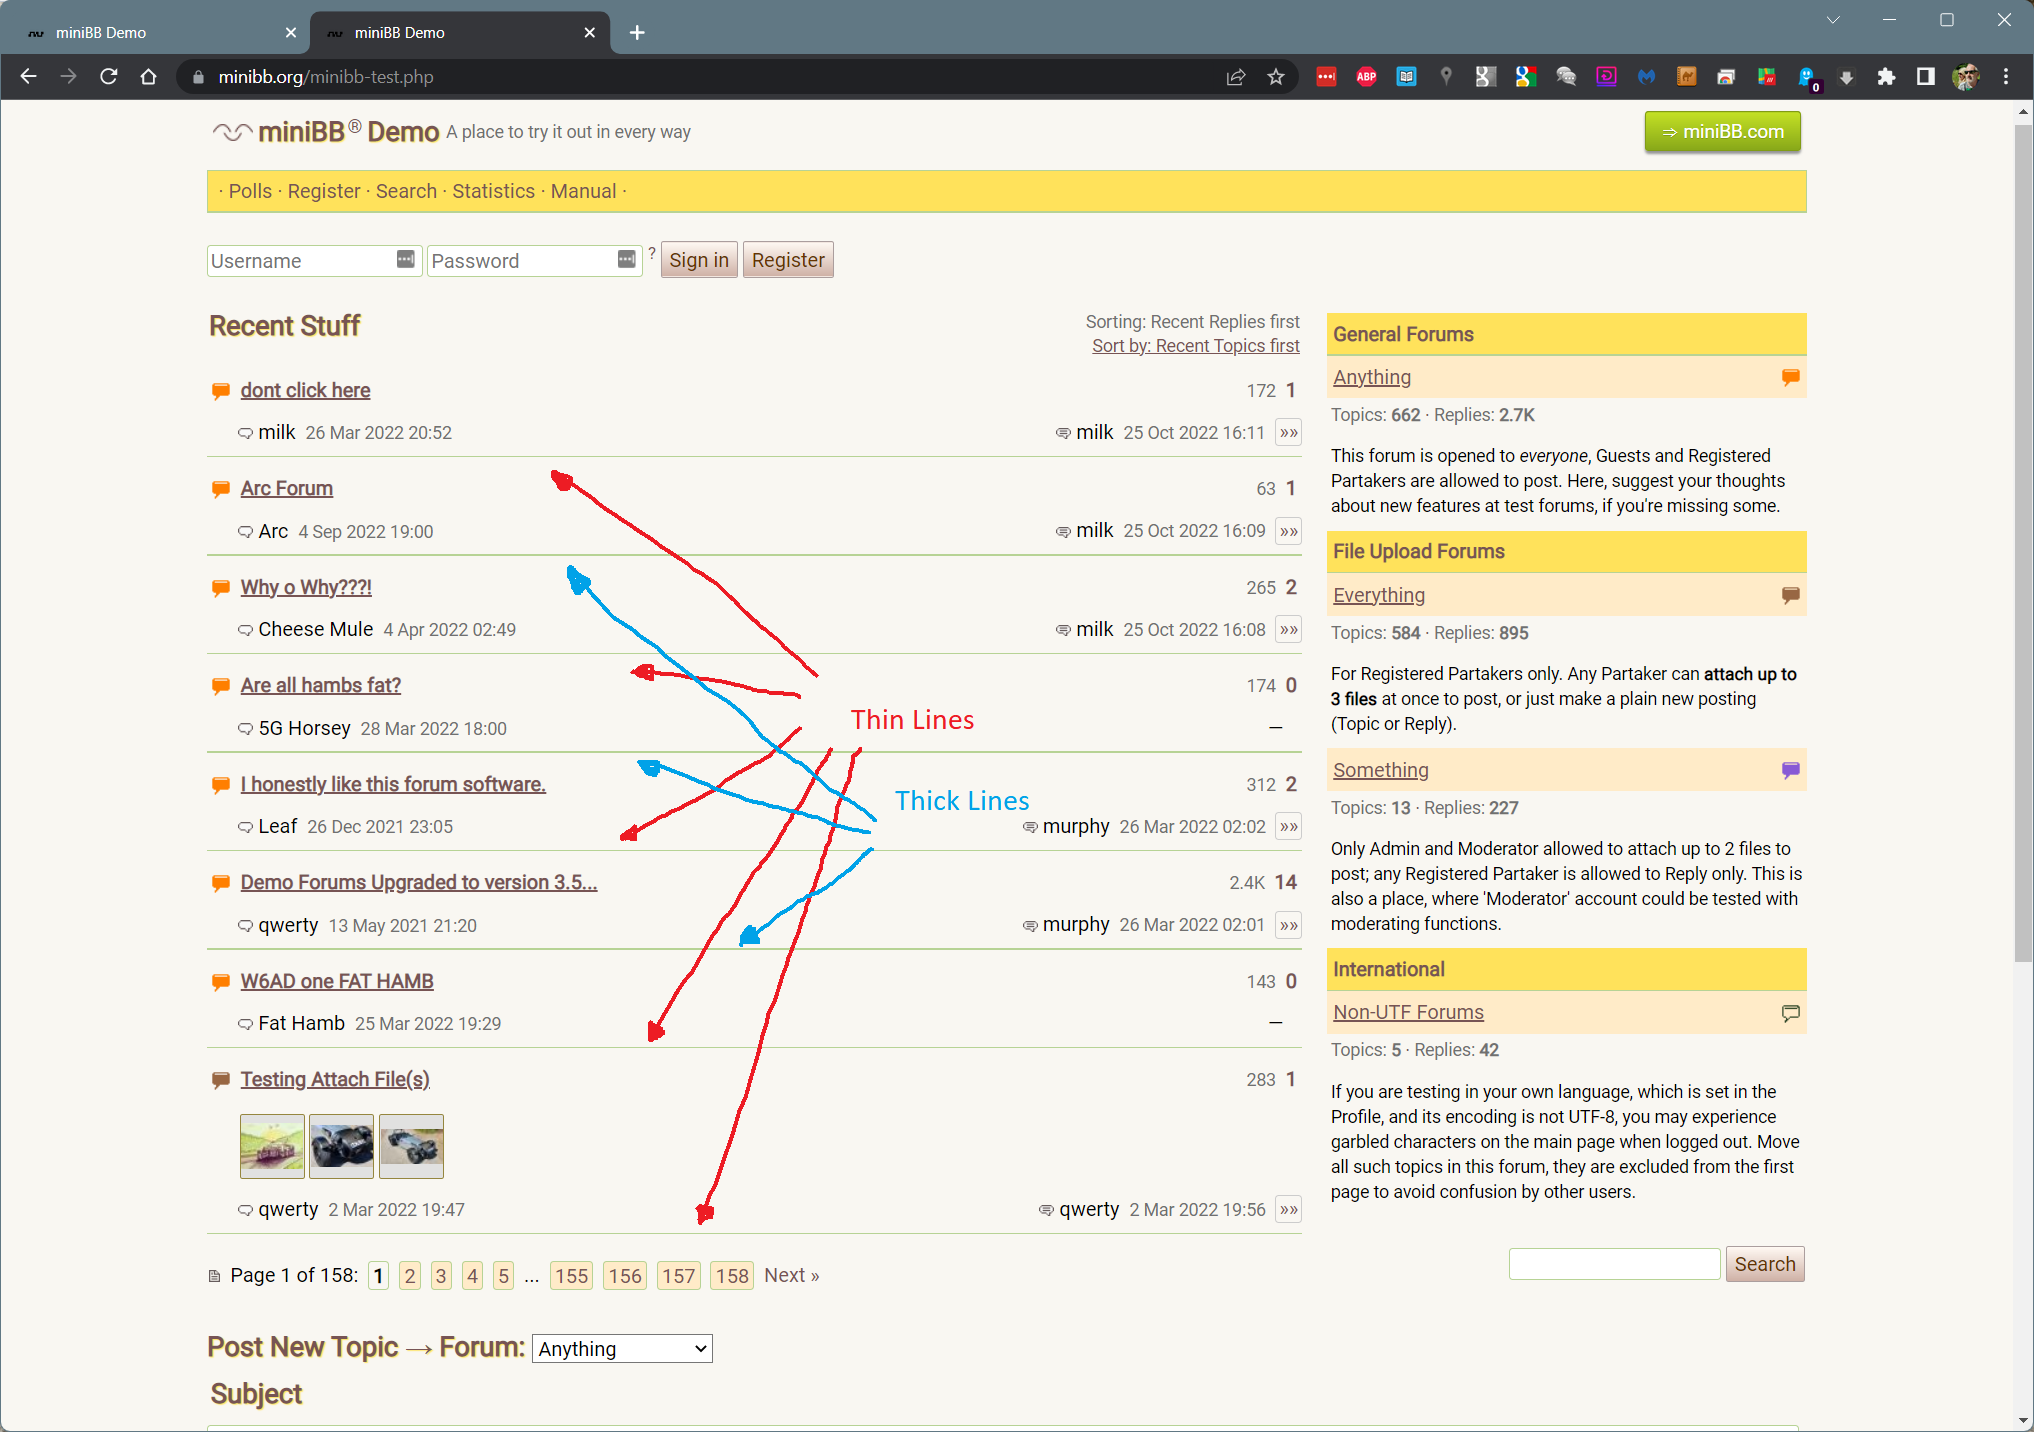
Task: Jump to last reply of 'Testing Attach File(s)'
Action: pyautogui.click(x=1289, y=1210)
